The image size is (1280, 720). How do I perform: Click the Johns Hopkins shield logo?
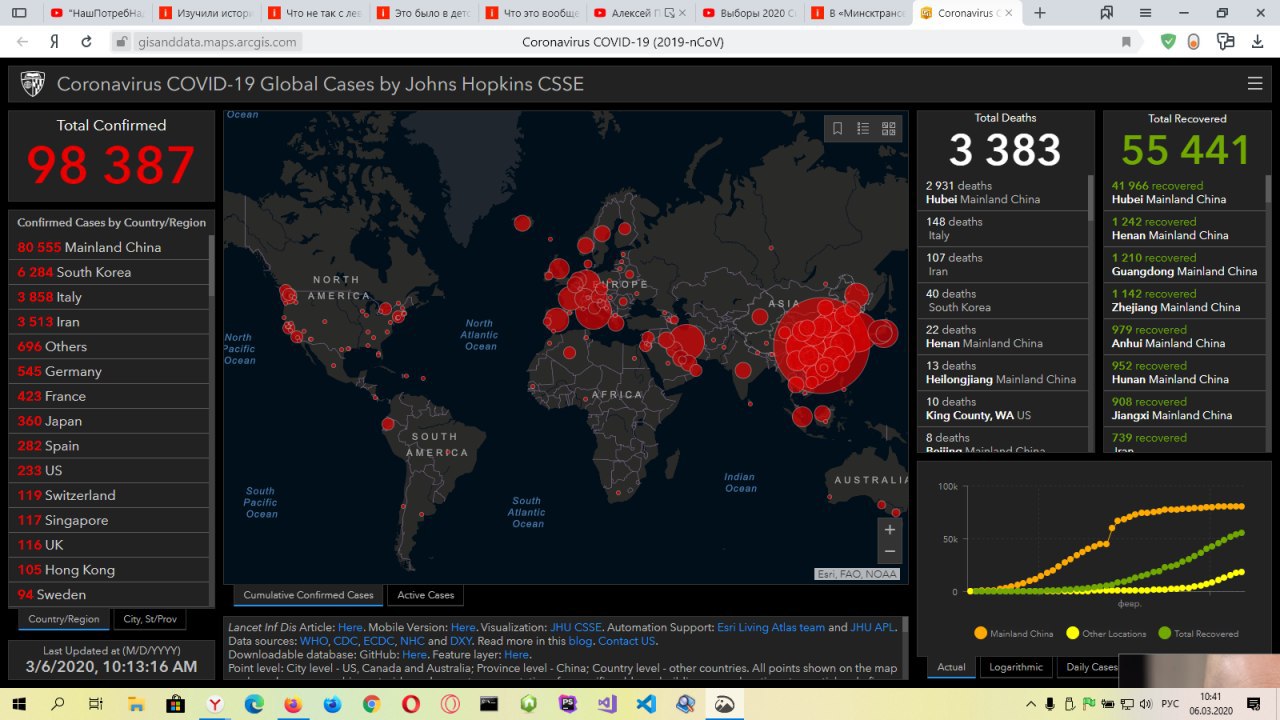coord(33,84)
